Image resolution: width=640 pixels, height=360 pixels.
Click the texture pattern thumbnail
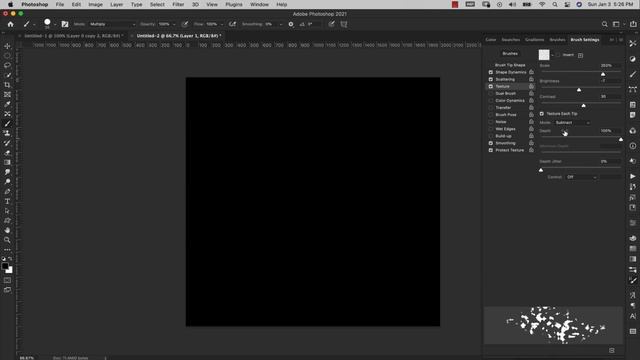tap(544, 55)
